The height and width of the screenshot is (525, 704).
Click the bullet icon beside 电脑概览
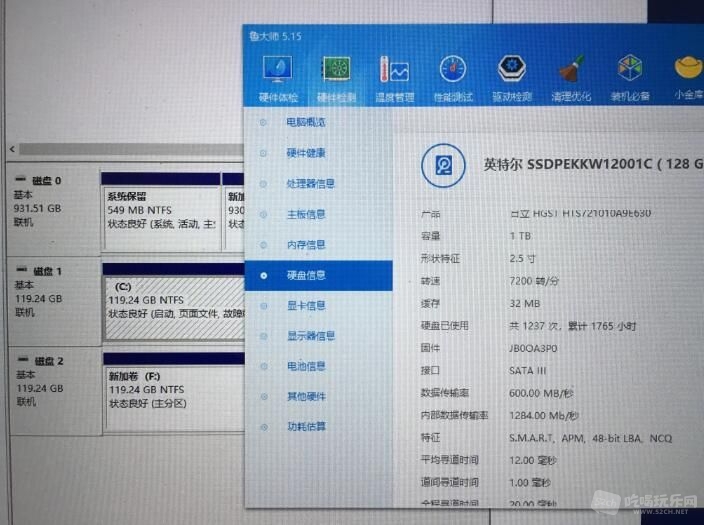point(263,122)
